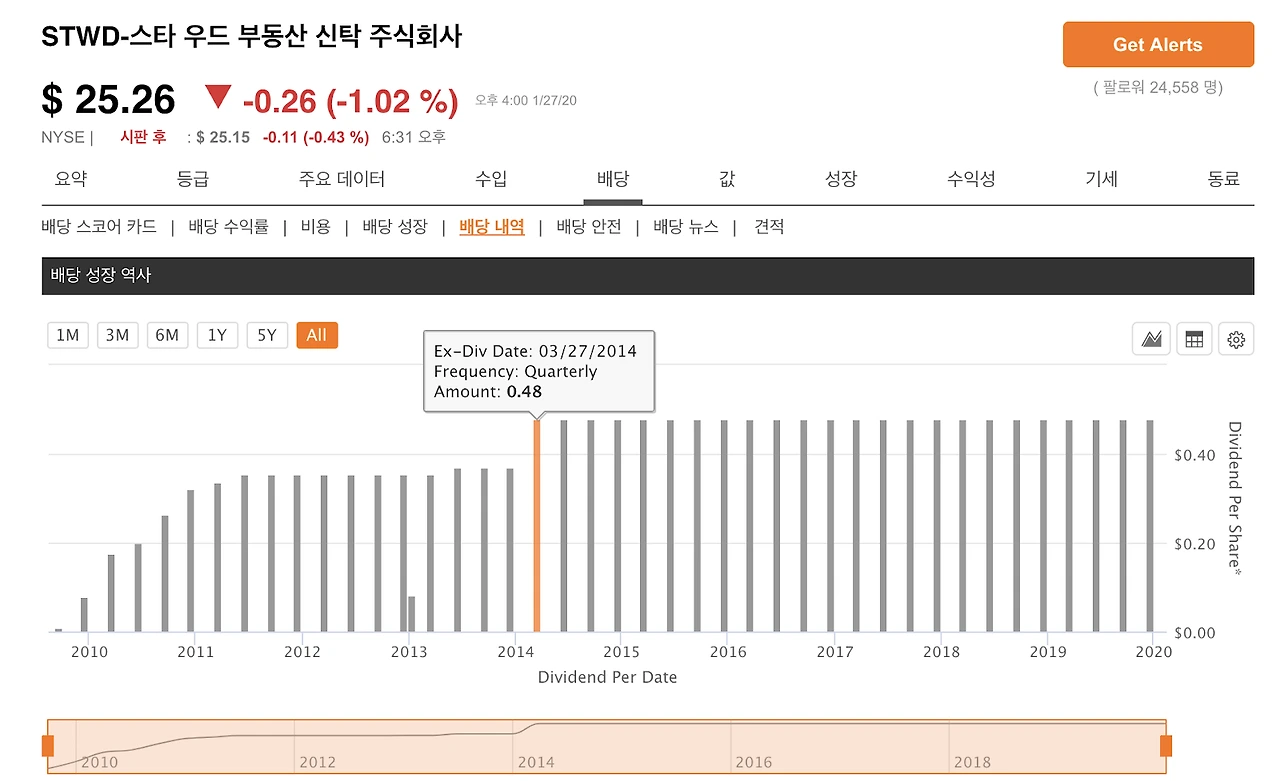The width and height of the screenshot is (1280, 781).
Task: Select the All time range
Action: (x=317, y=335)
